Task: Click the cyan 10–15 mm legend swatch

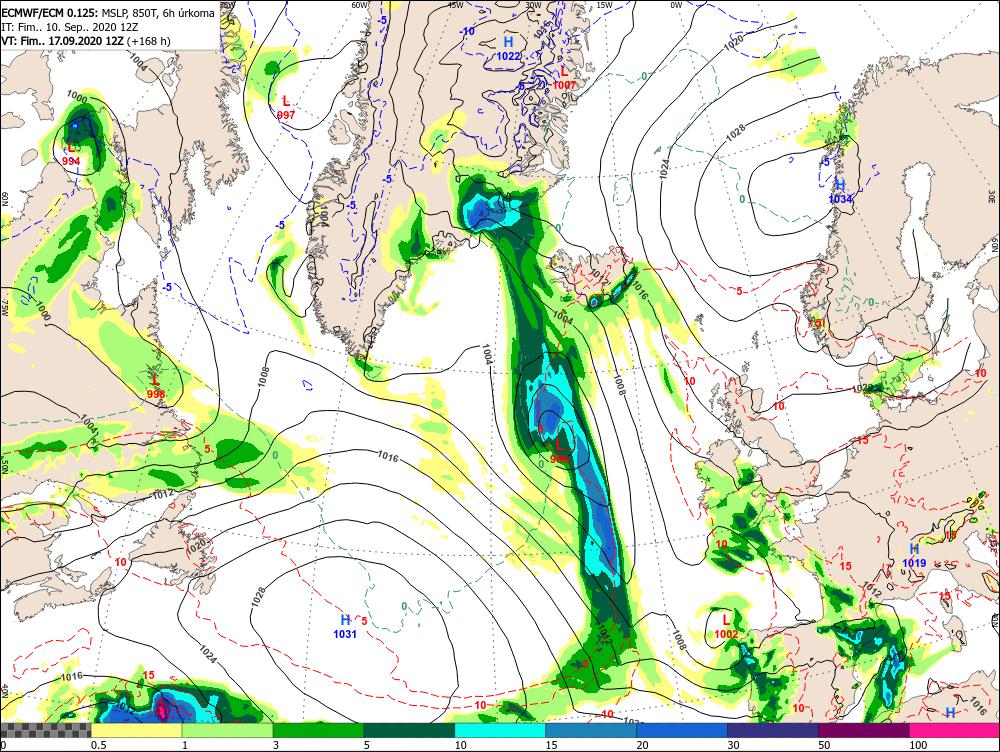Action: (x=499, y=730)
